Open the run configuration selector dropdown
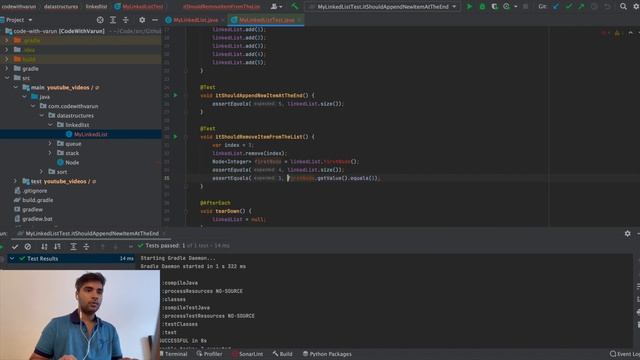The width and height of the screenshot is (640, 360). coord(383,7)
